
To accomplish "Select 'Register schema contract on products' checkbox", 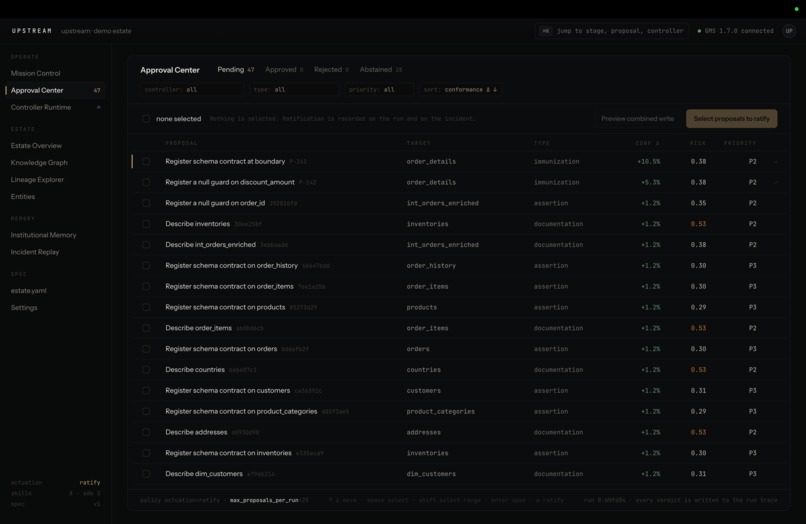I will tap(146, 307).
